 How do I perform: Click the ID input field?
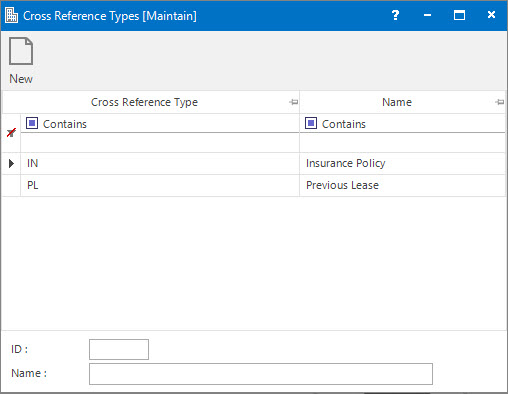(x=119, y=349)
